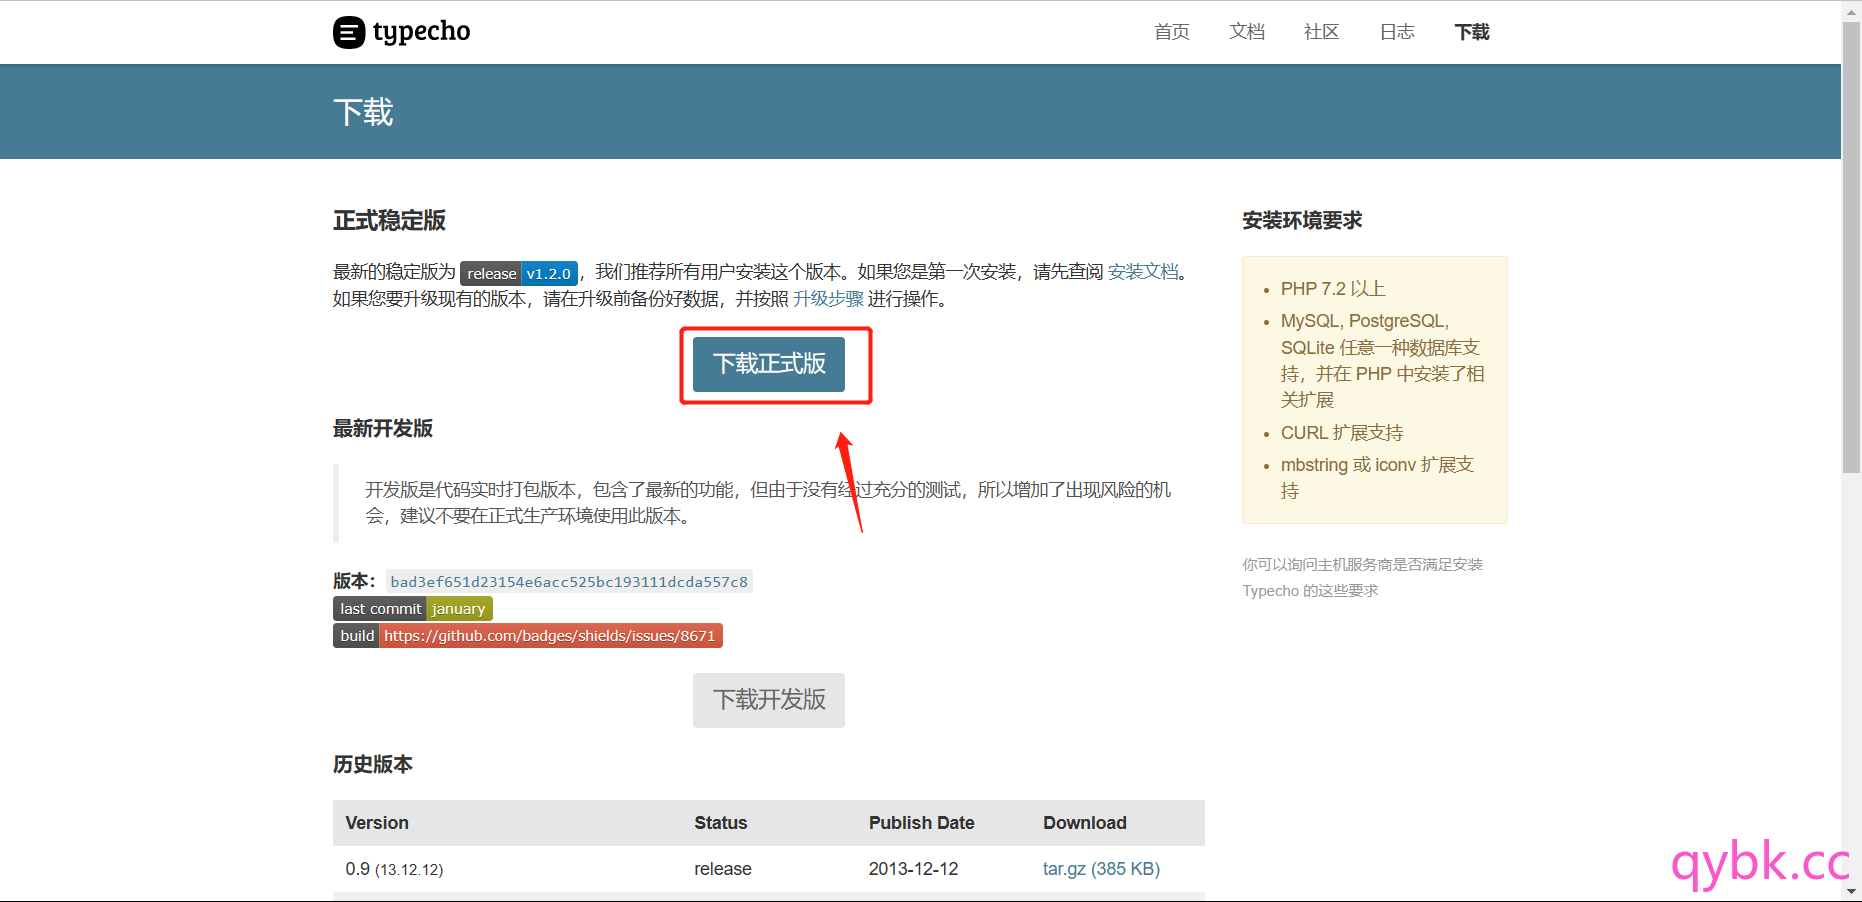Open the 安装文档 link

[x=1143, y=272]
